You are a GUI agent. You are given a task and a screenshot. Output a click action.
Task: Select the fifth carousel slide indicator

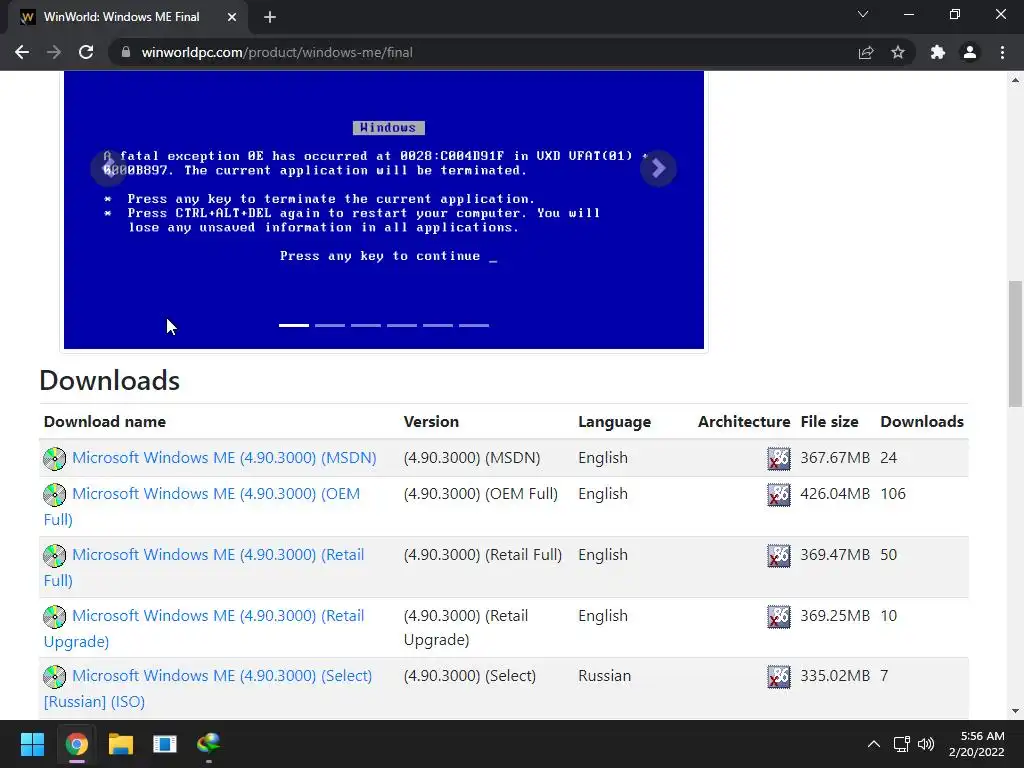click(x=438, y=325)
